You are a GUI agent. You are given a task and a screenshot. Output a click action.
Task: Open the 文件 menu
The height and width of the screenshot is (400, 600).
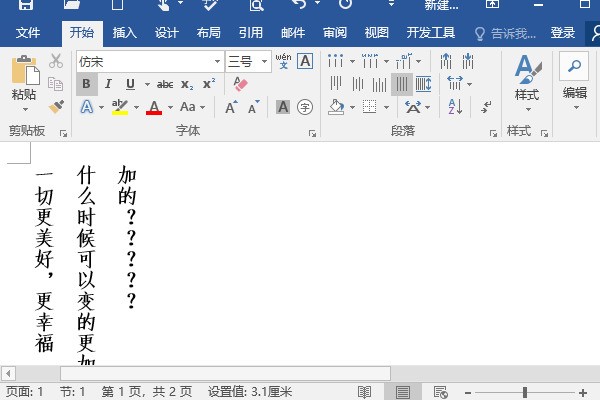[28, 33]
